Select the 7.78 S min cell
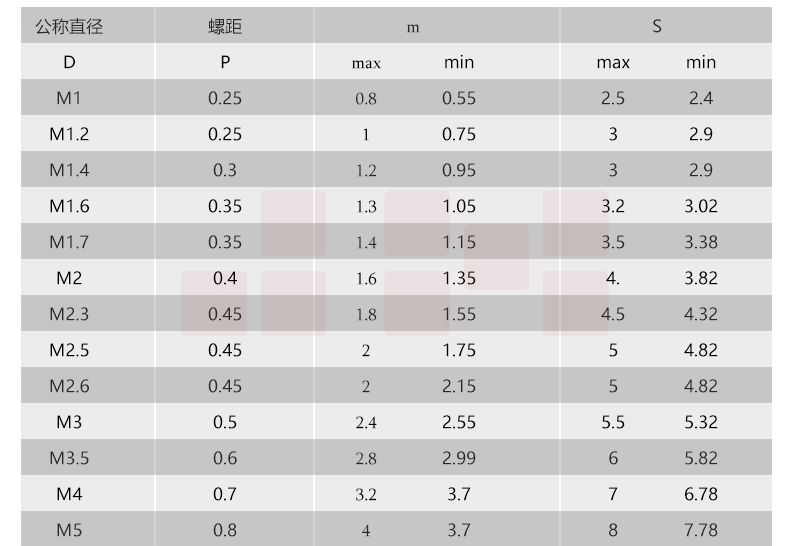790x546 pixels. tap(701, 530)
